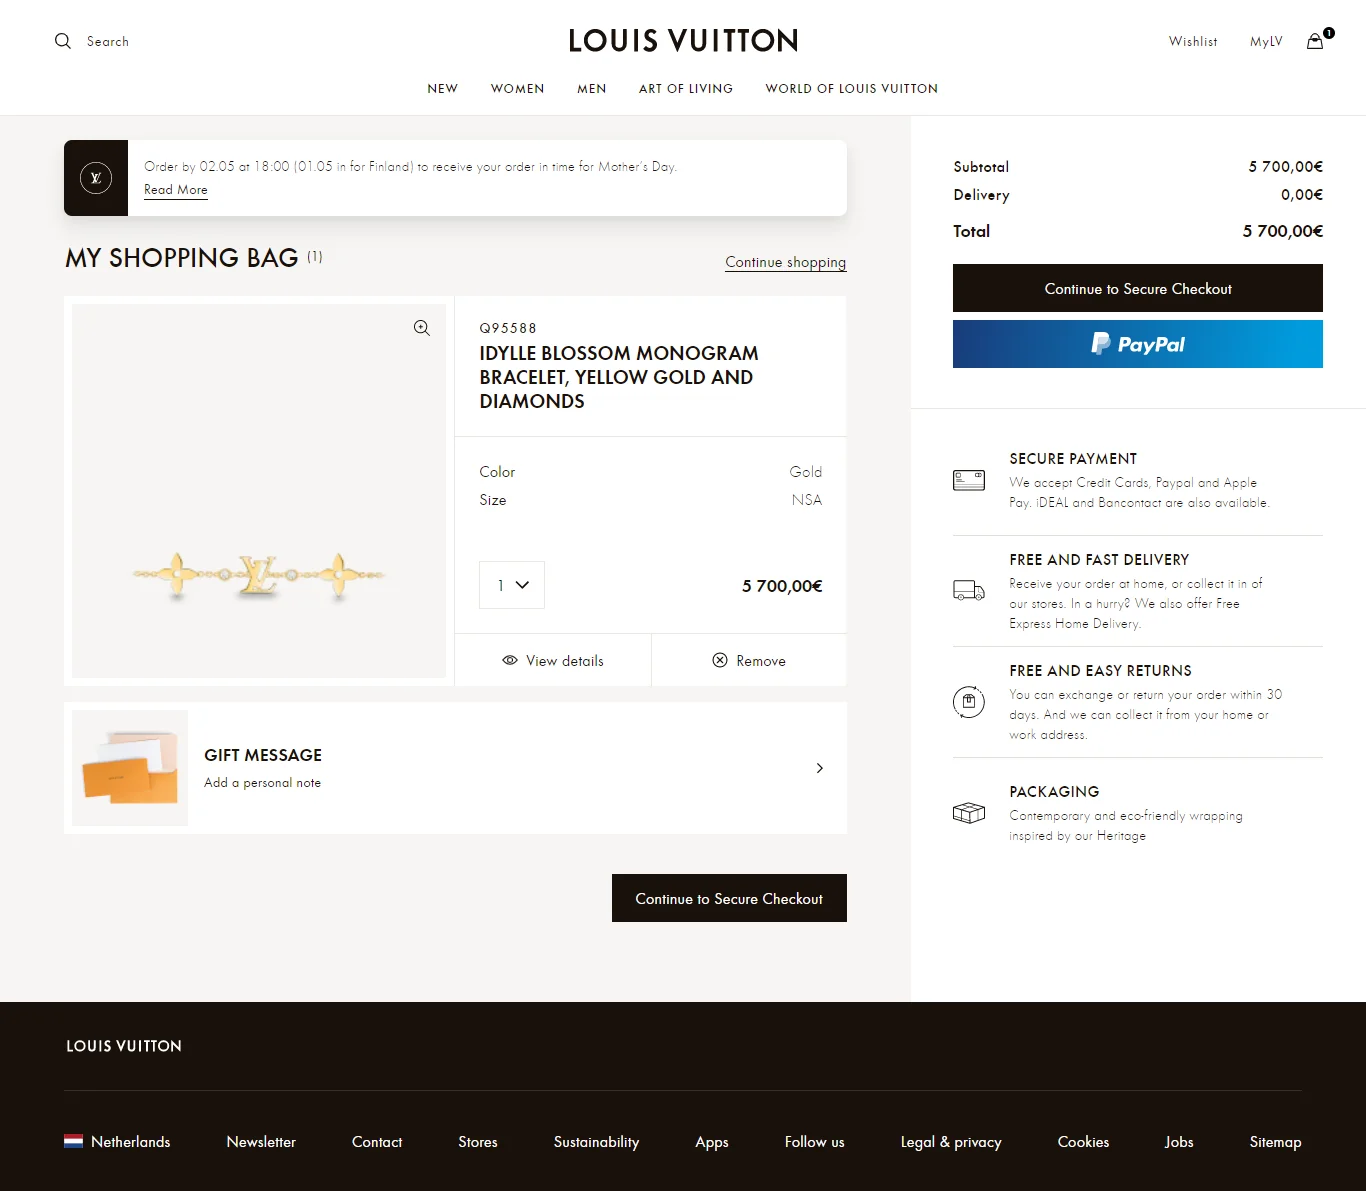
Task: Expand the Gift Message chevron arrow
Action: pyautogui.click(x=820, y=768)
